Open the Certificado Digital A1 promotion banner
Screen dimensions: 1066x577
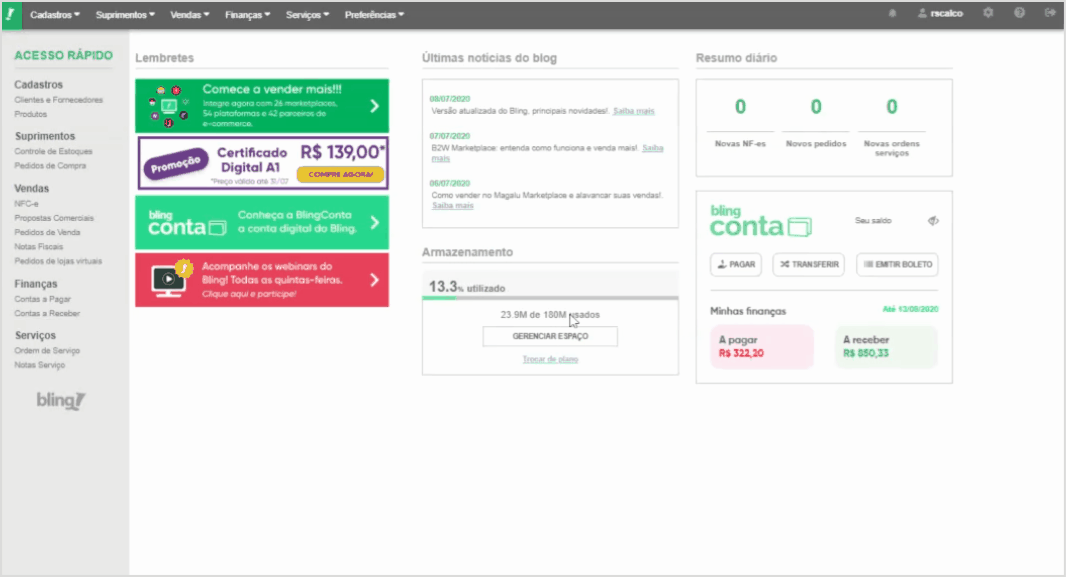click(x=262, y=163)
